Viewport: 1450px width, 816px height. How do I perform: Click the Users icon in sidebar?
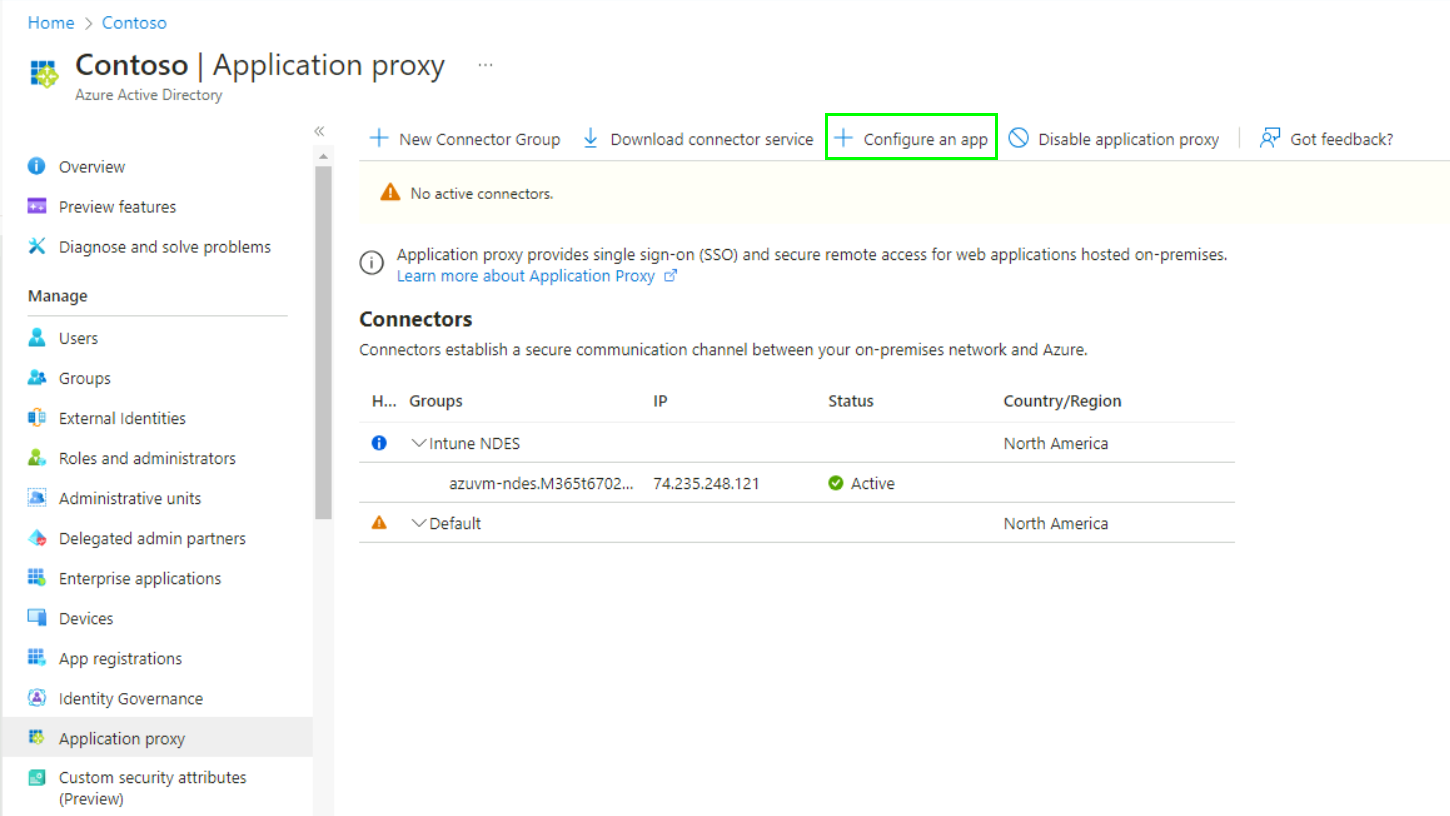tap(37, 338)
